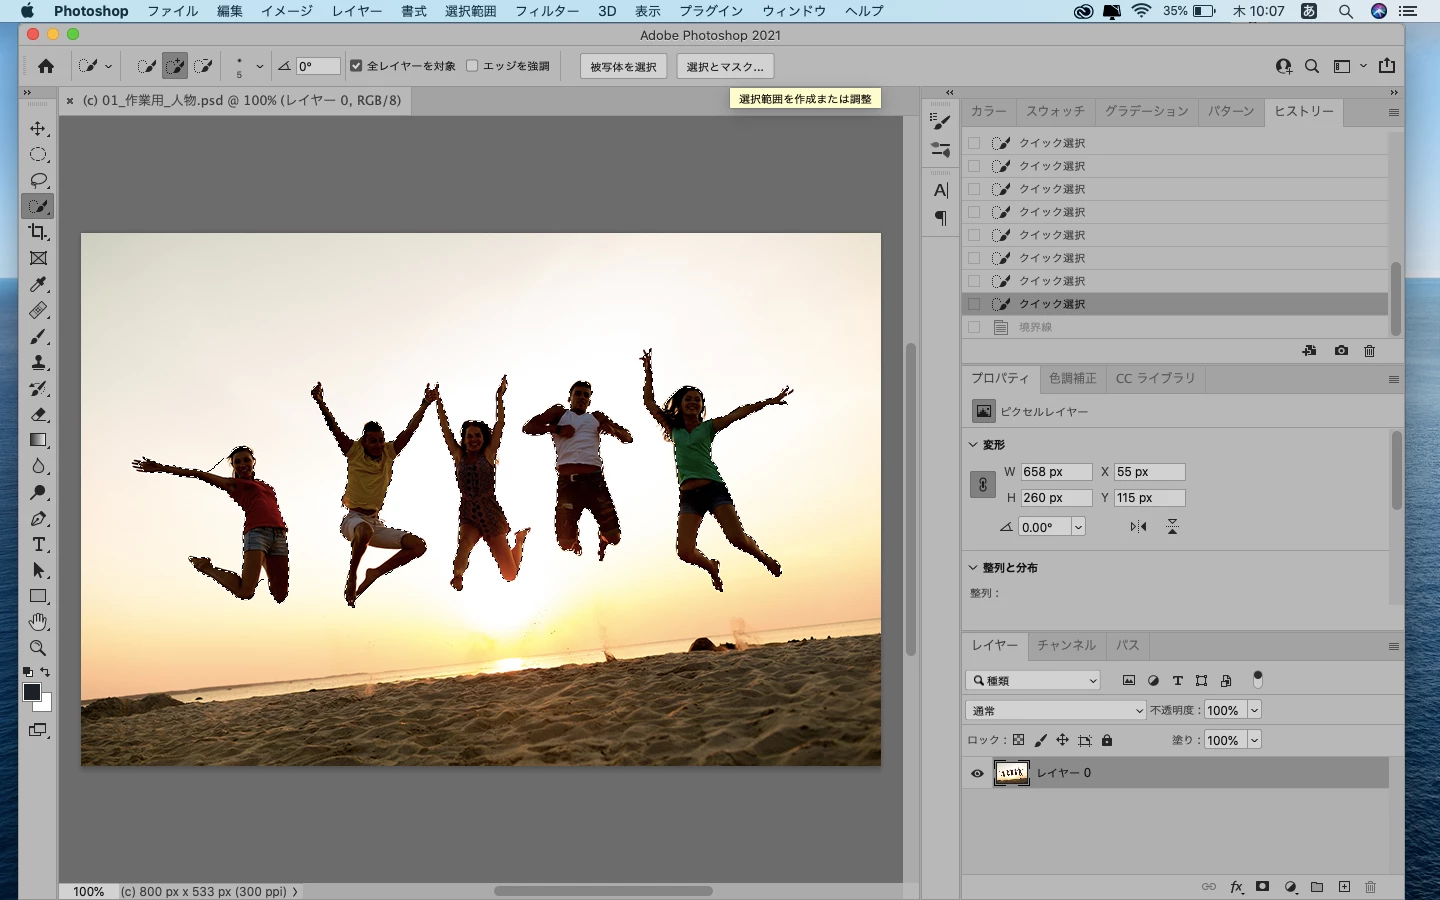Viewport: 1440px width, 900px height.
Task: Open the フィルター menu
Action: [x=547, y=11]
